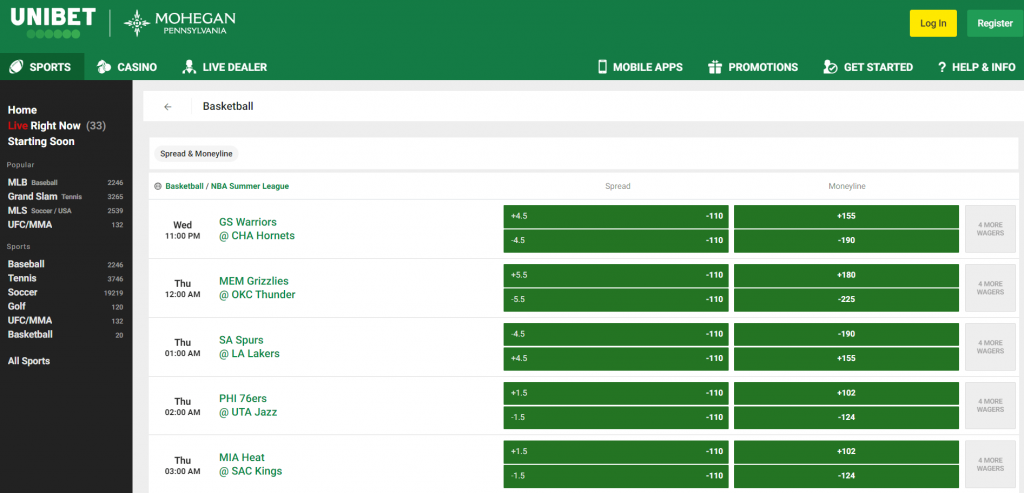Open Get Started menu item
This screenshot has height=493, width=1024.
pyautogui.click(x=868, y=67)
